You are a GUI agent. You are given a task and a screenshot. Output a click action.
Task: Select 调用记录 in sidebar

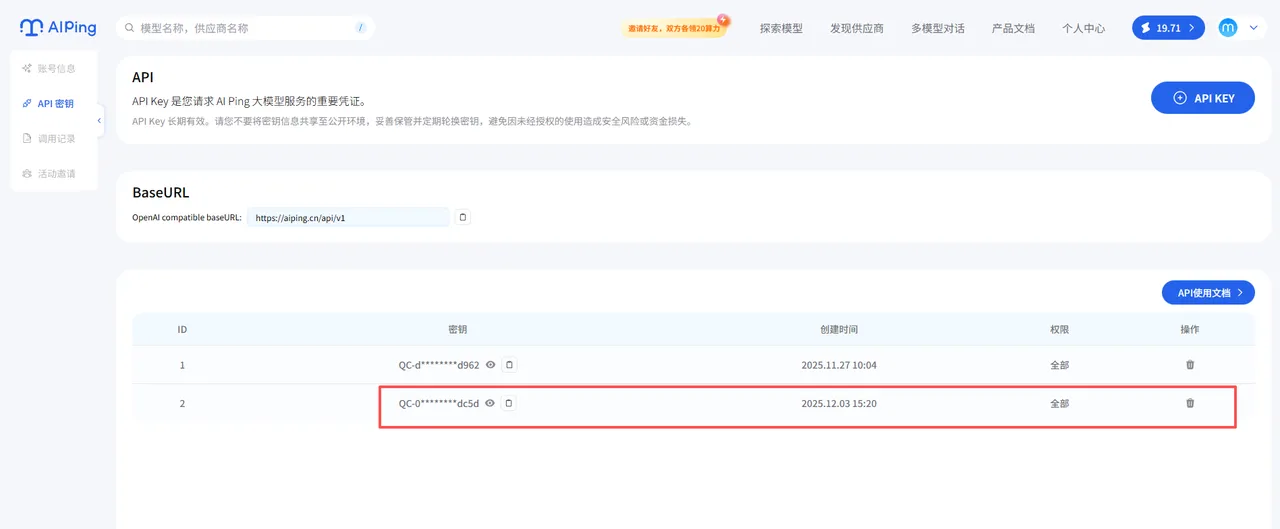tap(49, 138)
